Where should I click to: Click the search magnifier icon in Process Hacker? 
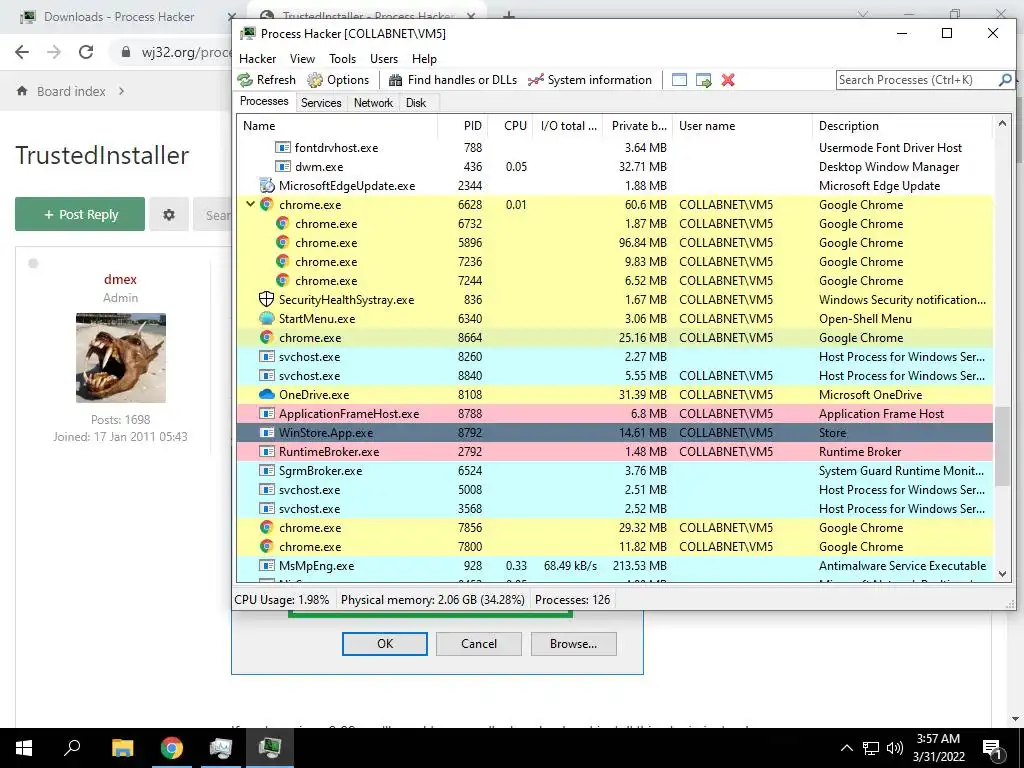point(1005,80)
